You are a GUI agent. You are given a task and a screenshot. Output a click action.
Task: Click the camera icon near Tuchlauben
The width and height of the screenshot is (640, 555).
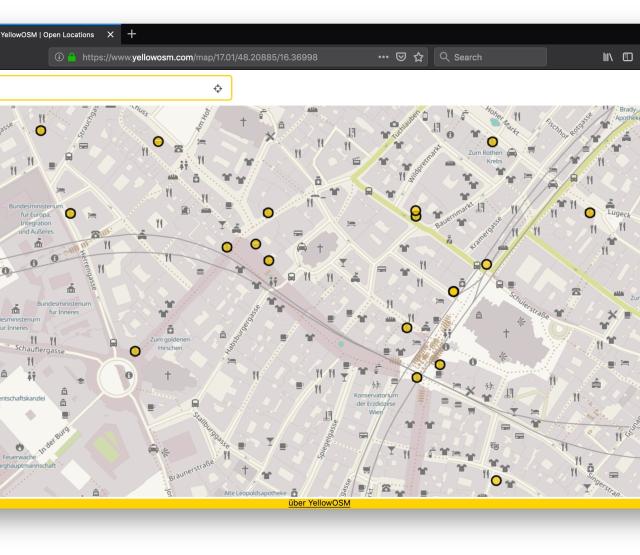(394, 124)
